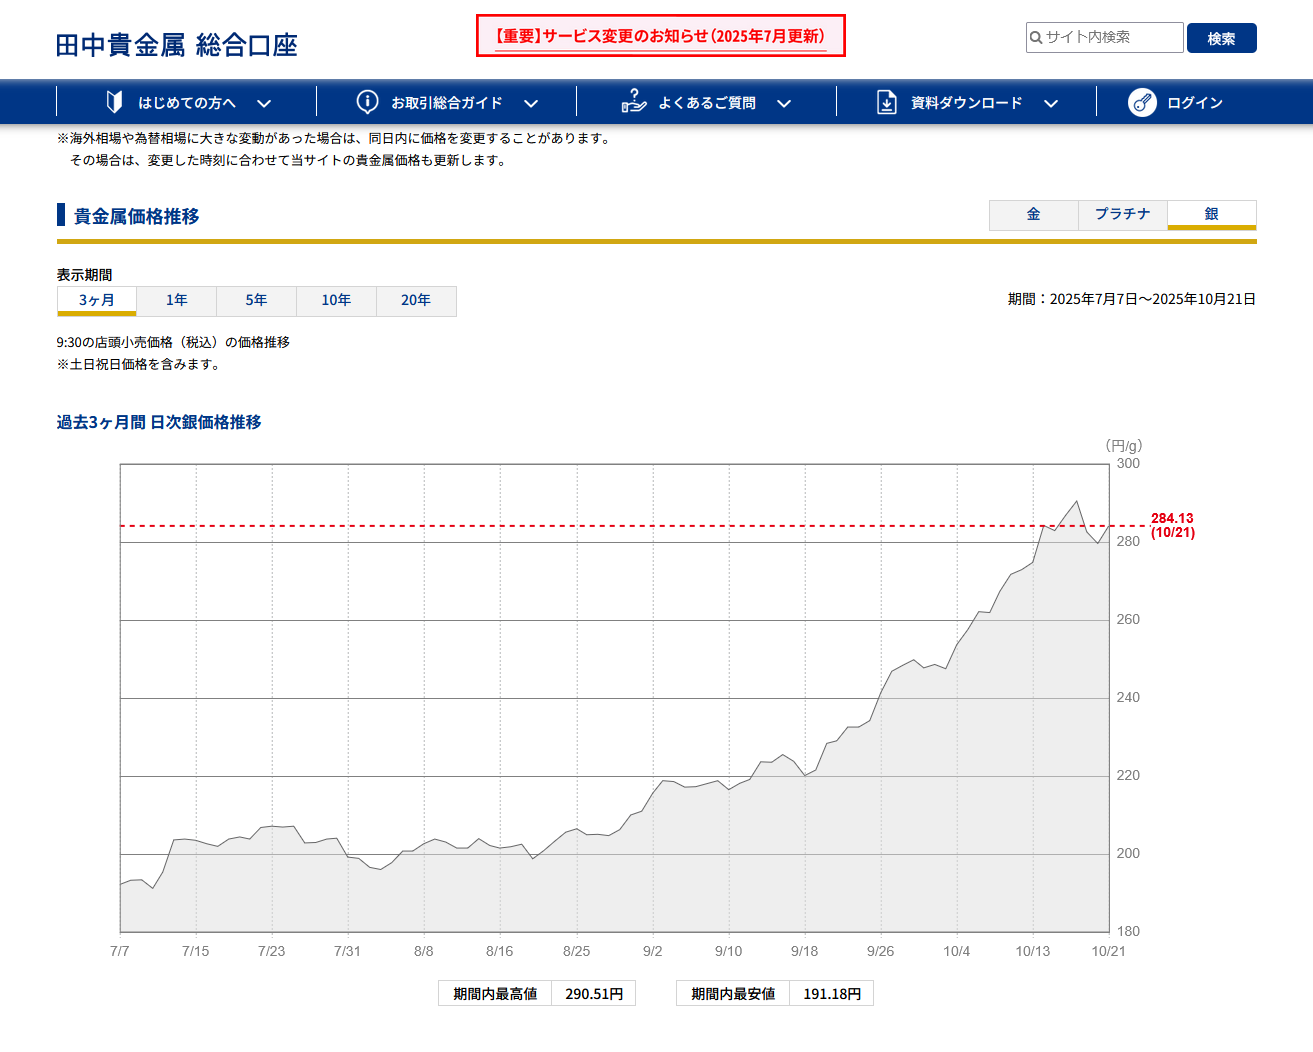Select the 10年 display period
Image resolution: width=1313 pixels, height=1052 pixels.
[337, 301]
